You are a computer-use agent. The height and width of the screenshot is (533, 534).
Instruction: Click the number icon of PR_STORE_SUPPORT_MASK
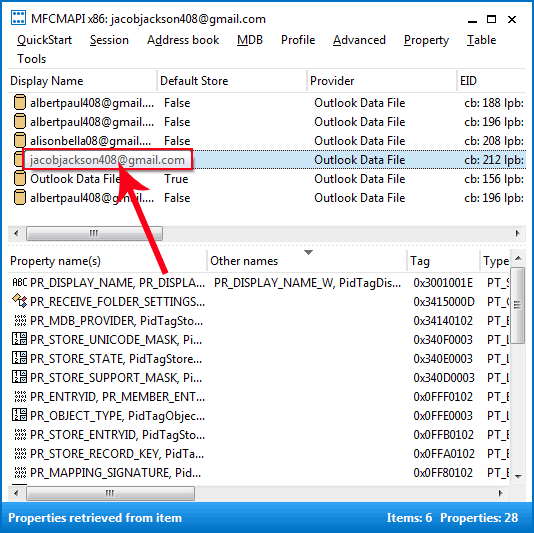point(19,377)
